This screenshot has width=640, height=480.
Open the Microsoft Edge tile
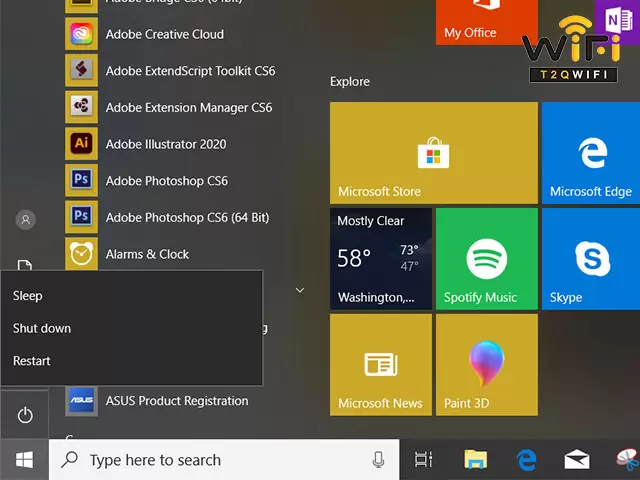point(591,153)
